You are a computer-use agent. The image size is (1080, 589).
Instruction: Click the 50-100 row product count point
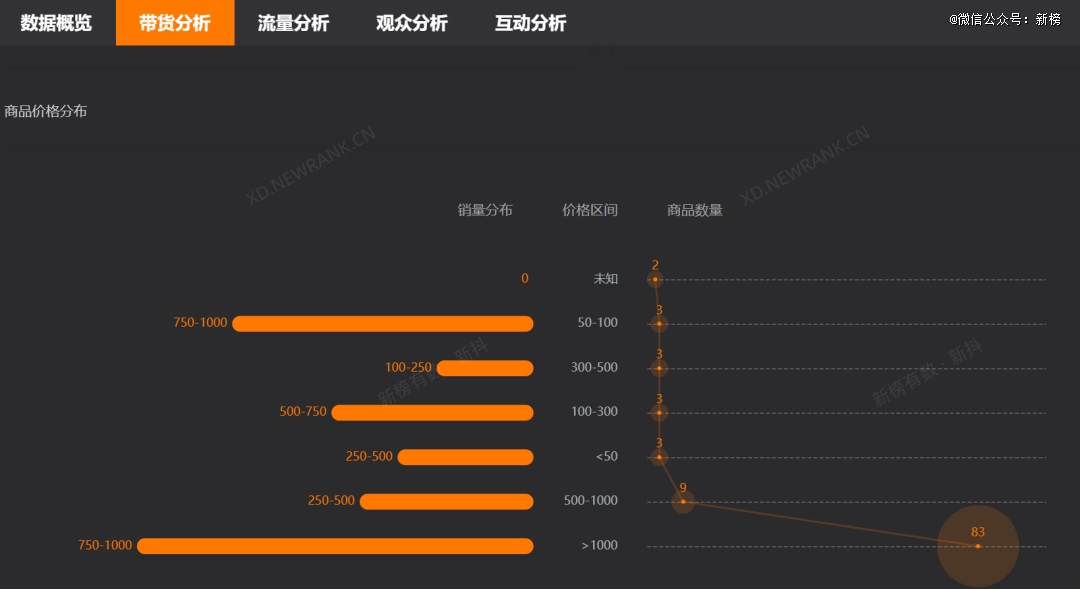point(659,324)
